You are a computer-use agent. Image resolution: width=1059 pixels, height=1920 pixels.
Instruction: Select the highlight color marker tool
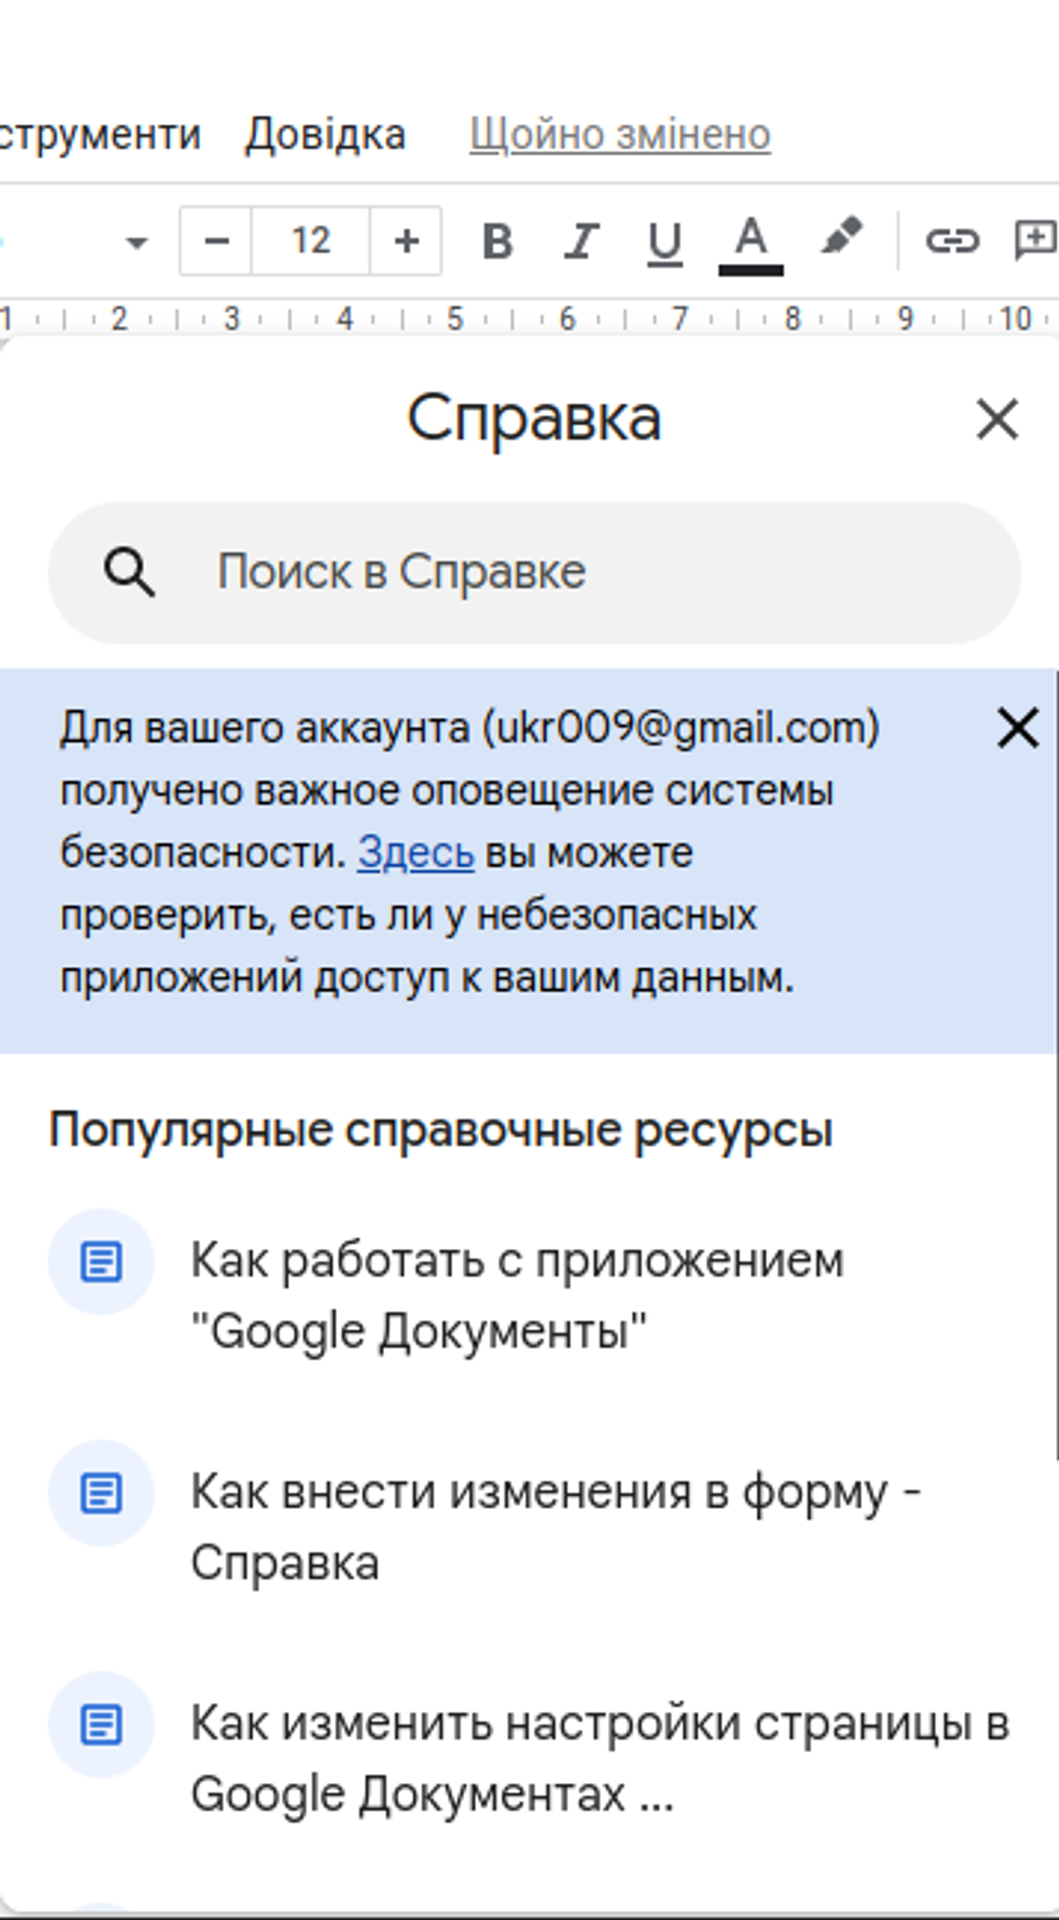(x=841, y=239)
